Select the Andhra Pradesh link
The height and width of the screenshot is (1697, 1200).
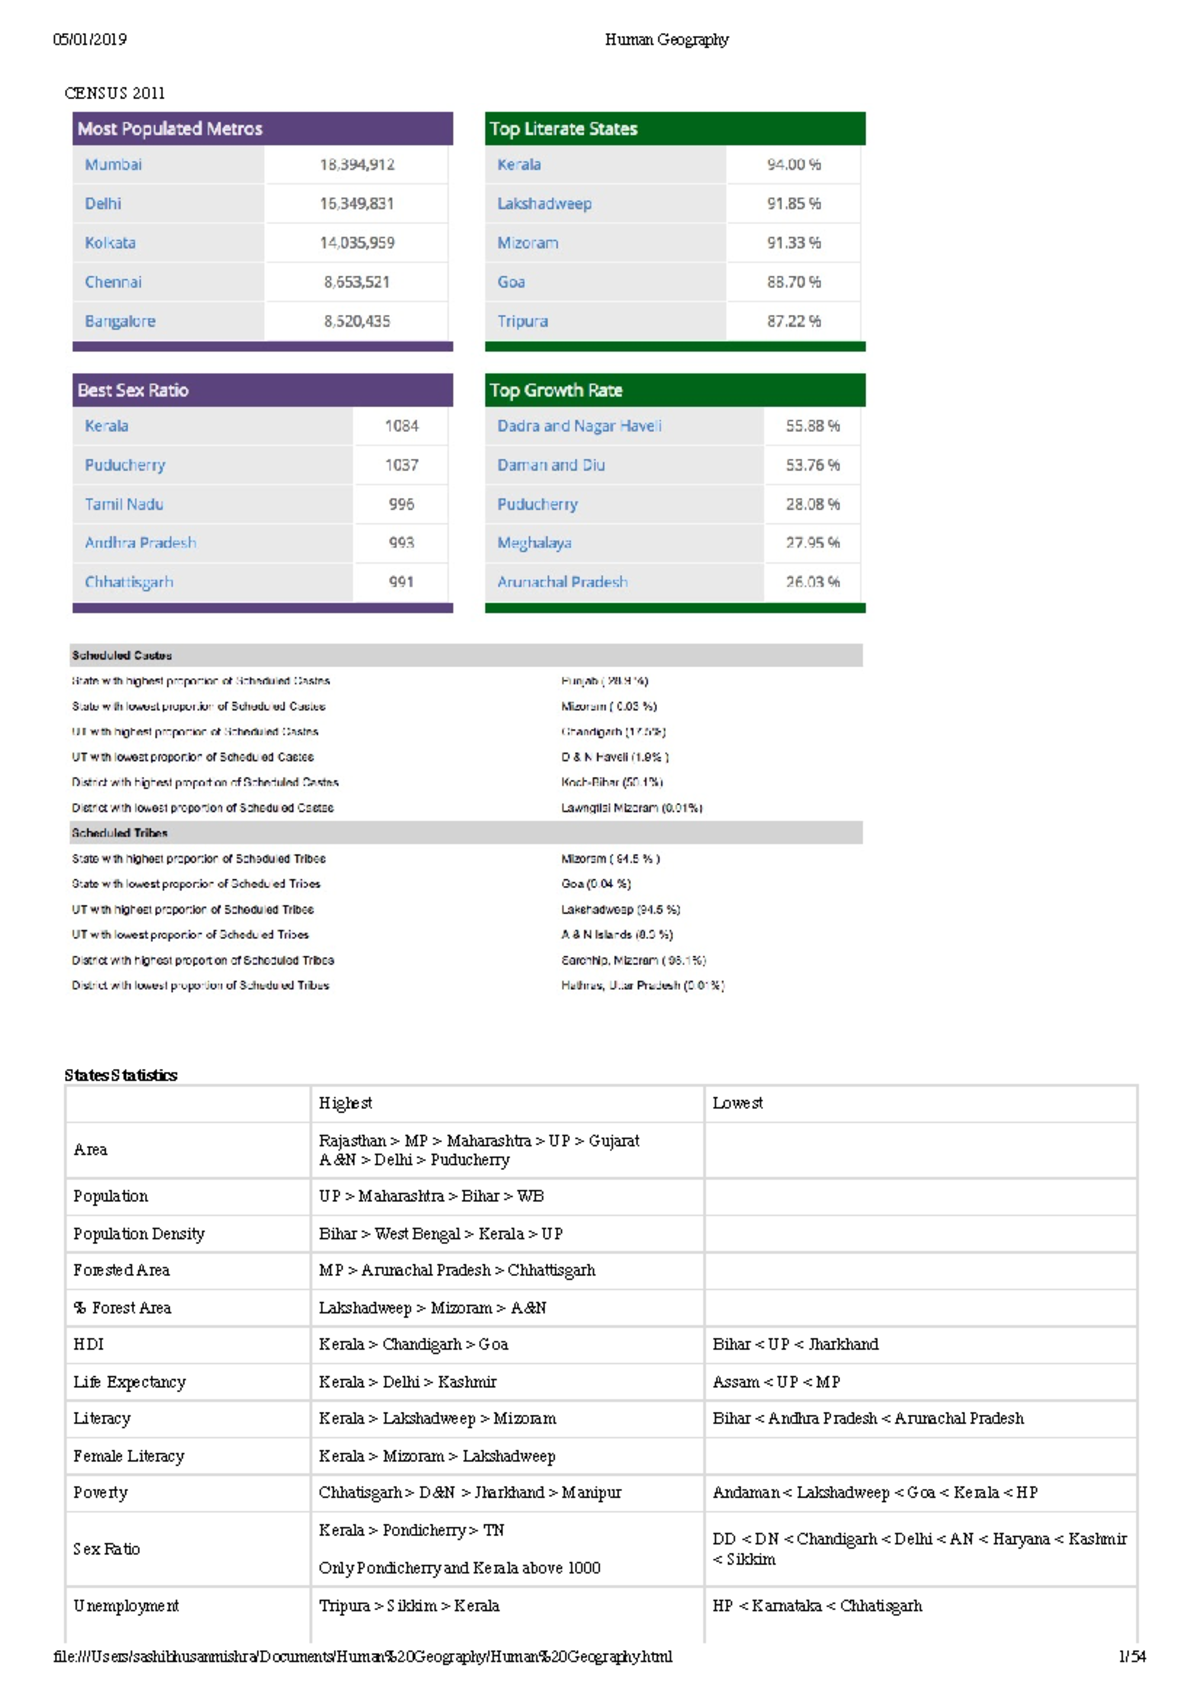tap(140, 543)
